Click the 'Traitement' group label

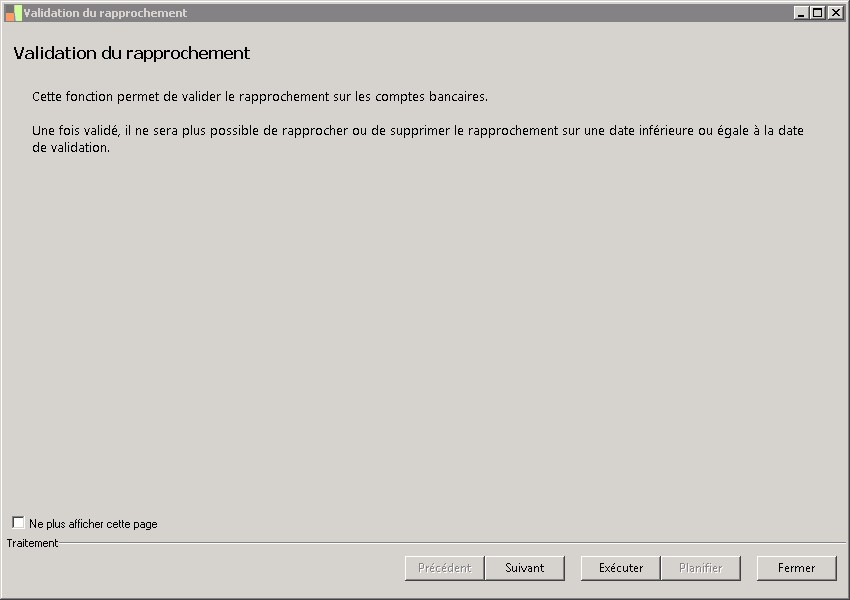pyautogui.click(x=32, y=543)
